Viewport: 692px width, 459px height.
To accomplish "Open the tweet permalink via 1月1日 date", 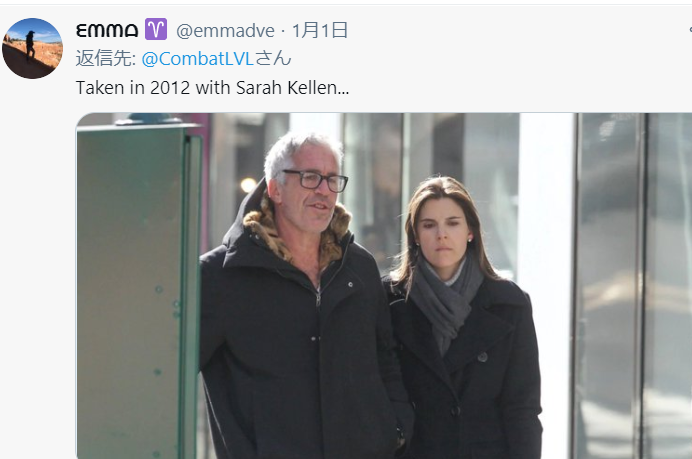I will pyautogui.click(x=320, y=30).
